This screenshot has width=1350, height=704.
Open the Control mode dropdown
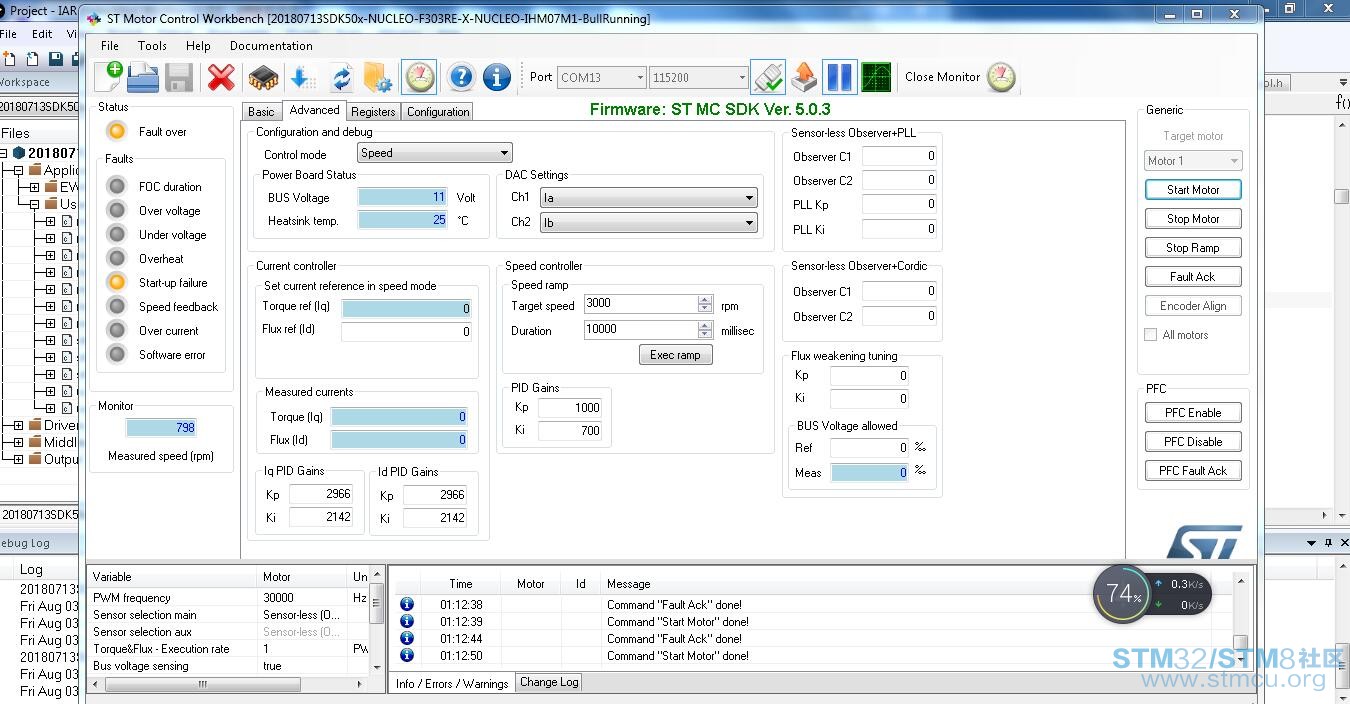click(x=435, y=153)
